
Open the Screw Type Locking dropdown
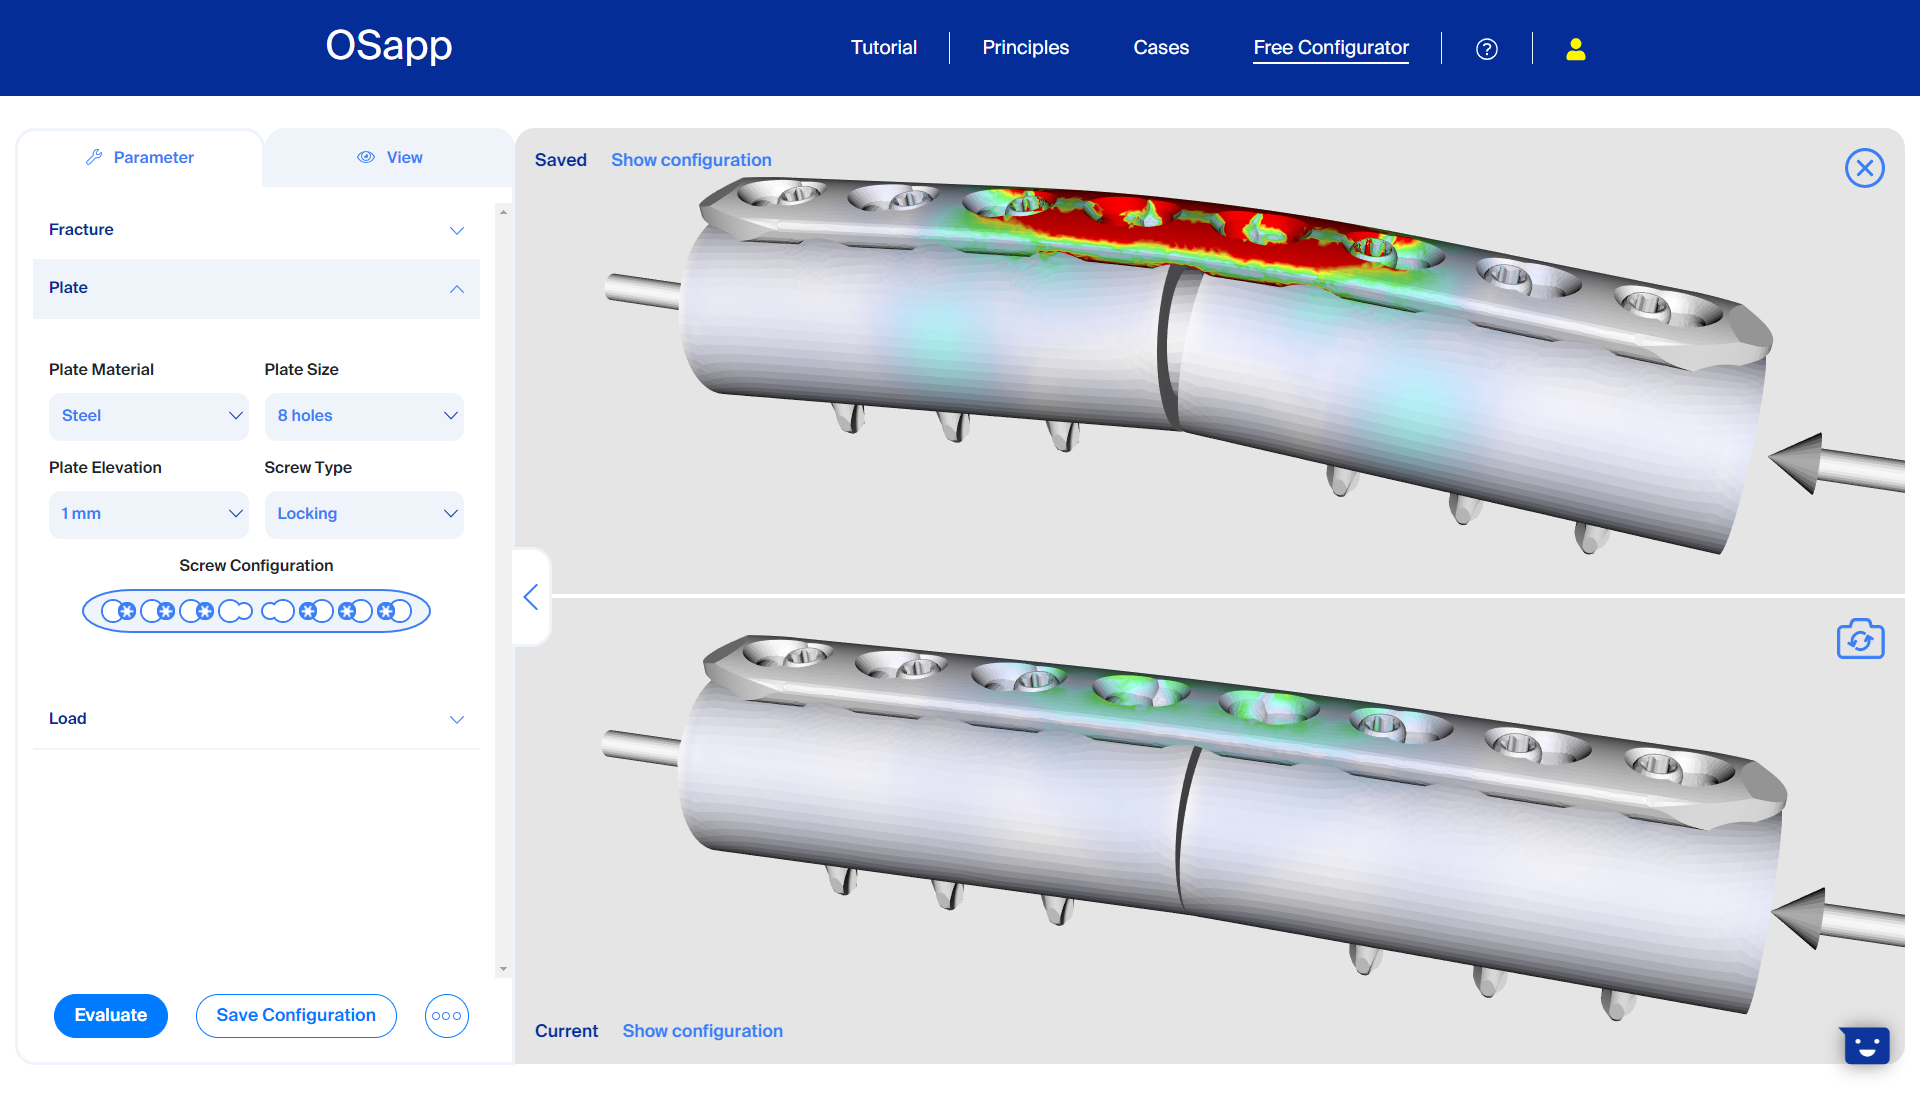pyautogui.click(x=364, y=514)
